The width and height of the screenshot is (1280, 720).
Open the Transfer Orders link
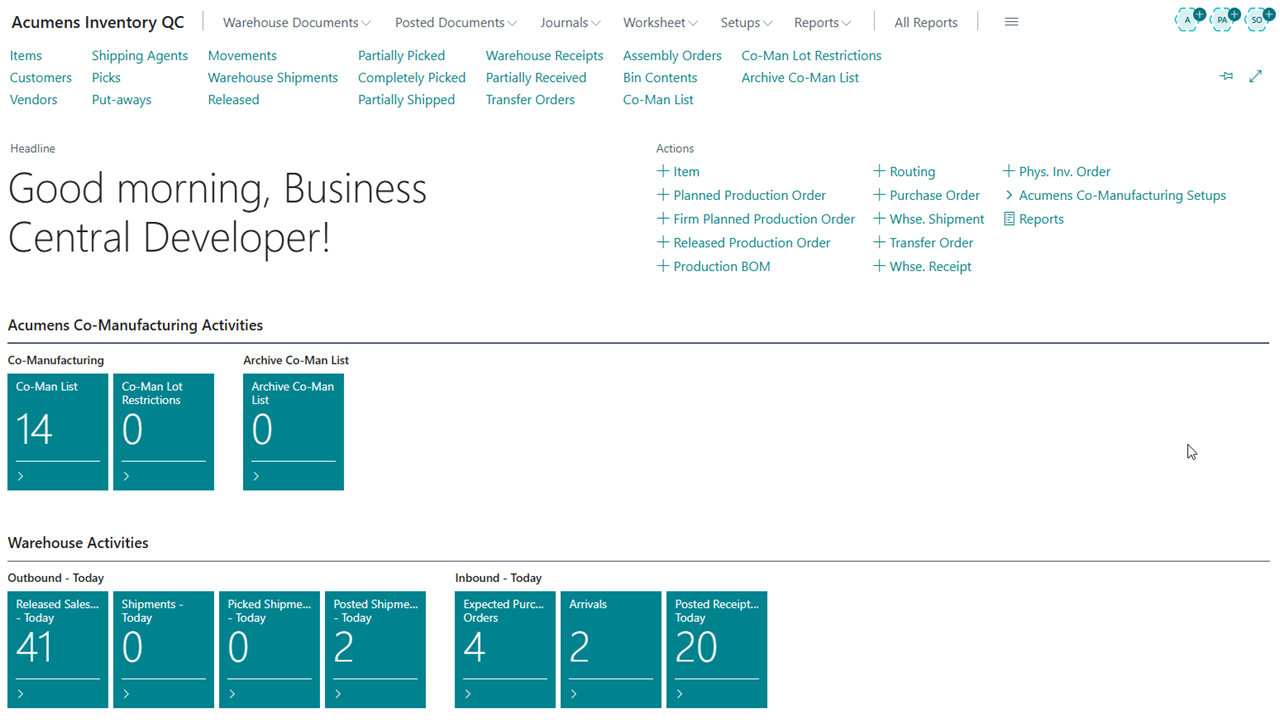530,99
